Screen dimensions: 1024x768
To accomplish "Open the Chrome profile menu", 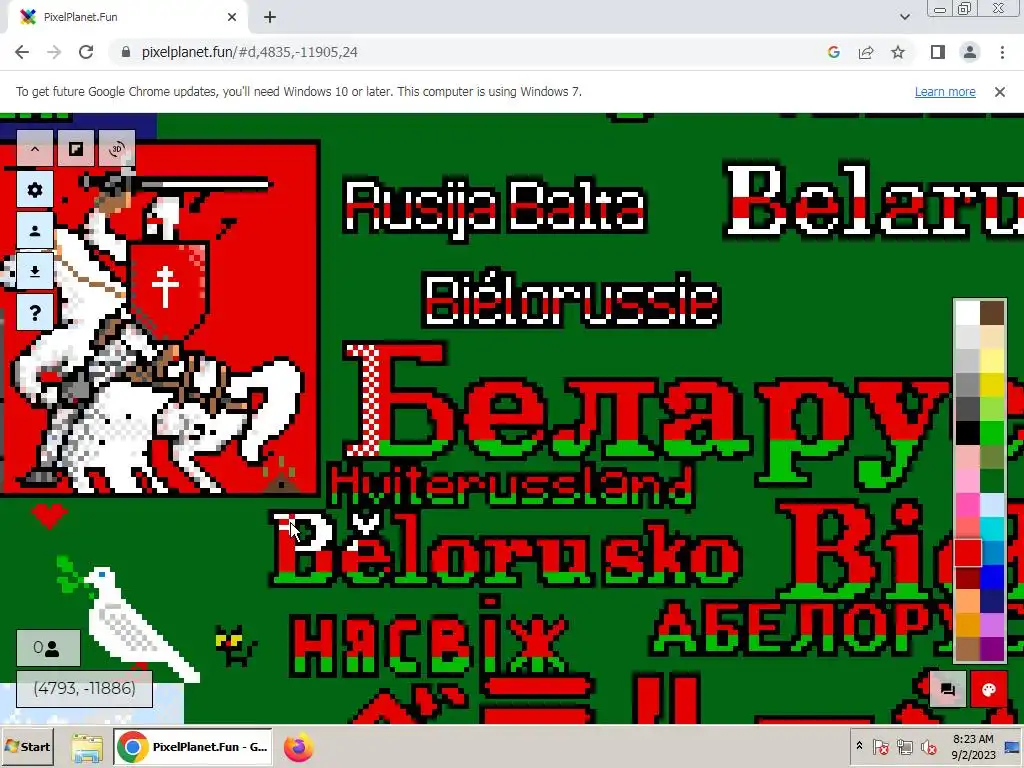I will pos(970,52).
